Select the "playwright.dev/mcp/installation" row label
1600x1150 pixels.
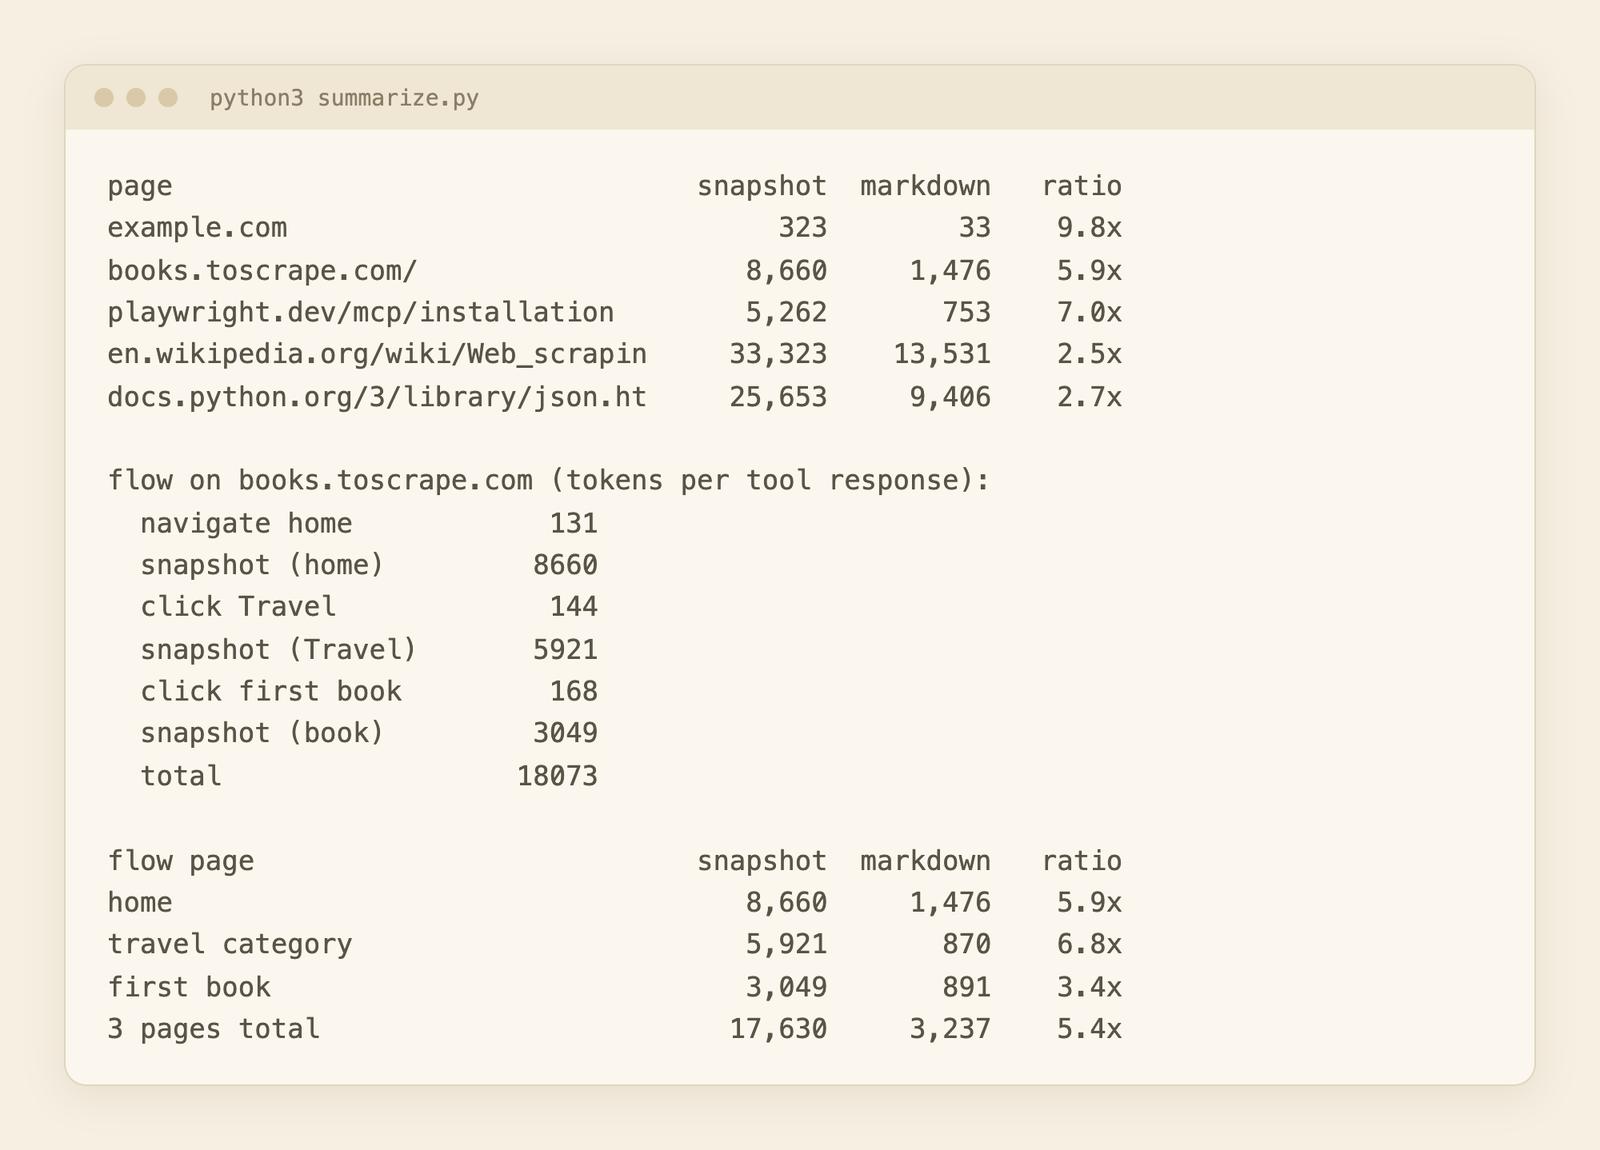[x=361, y=313]
